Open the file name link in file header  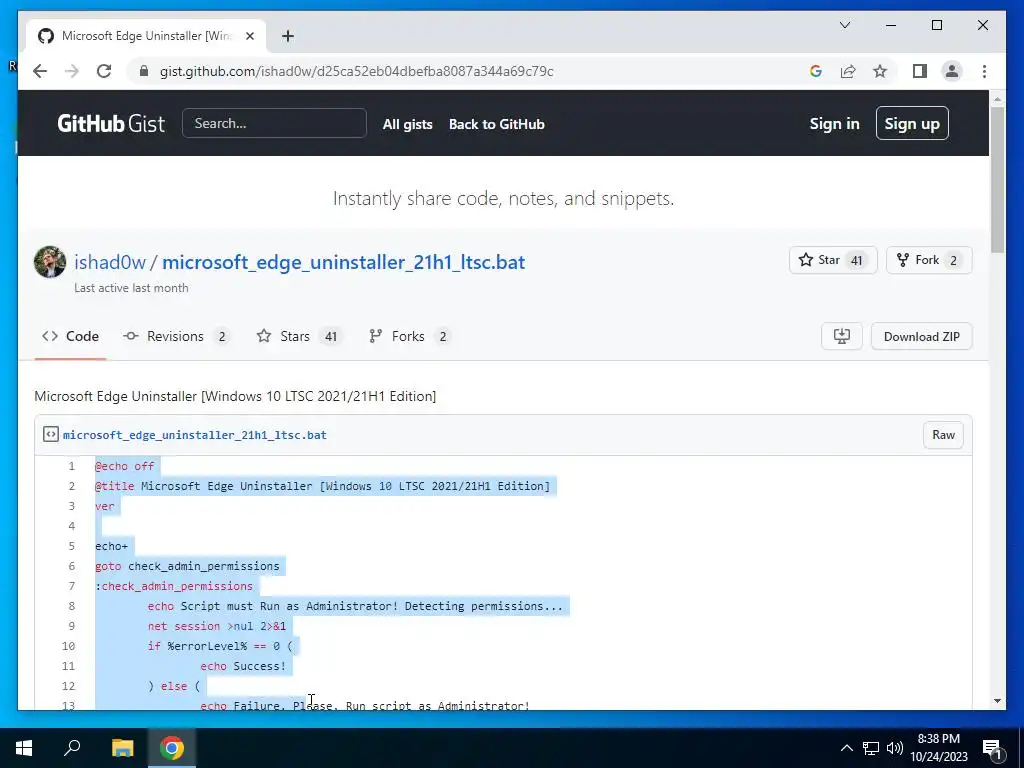click(195, 435)
